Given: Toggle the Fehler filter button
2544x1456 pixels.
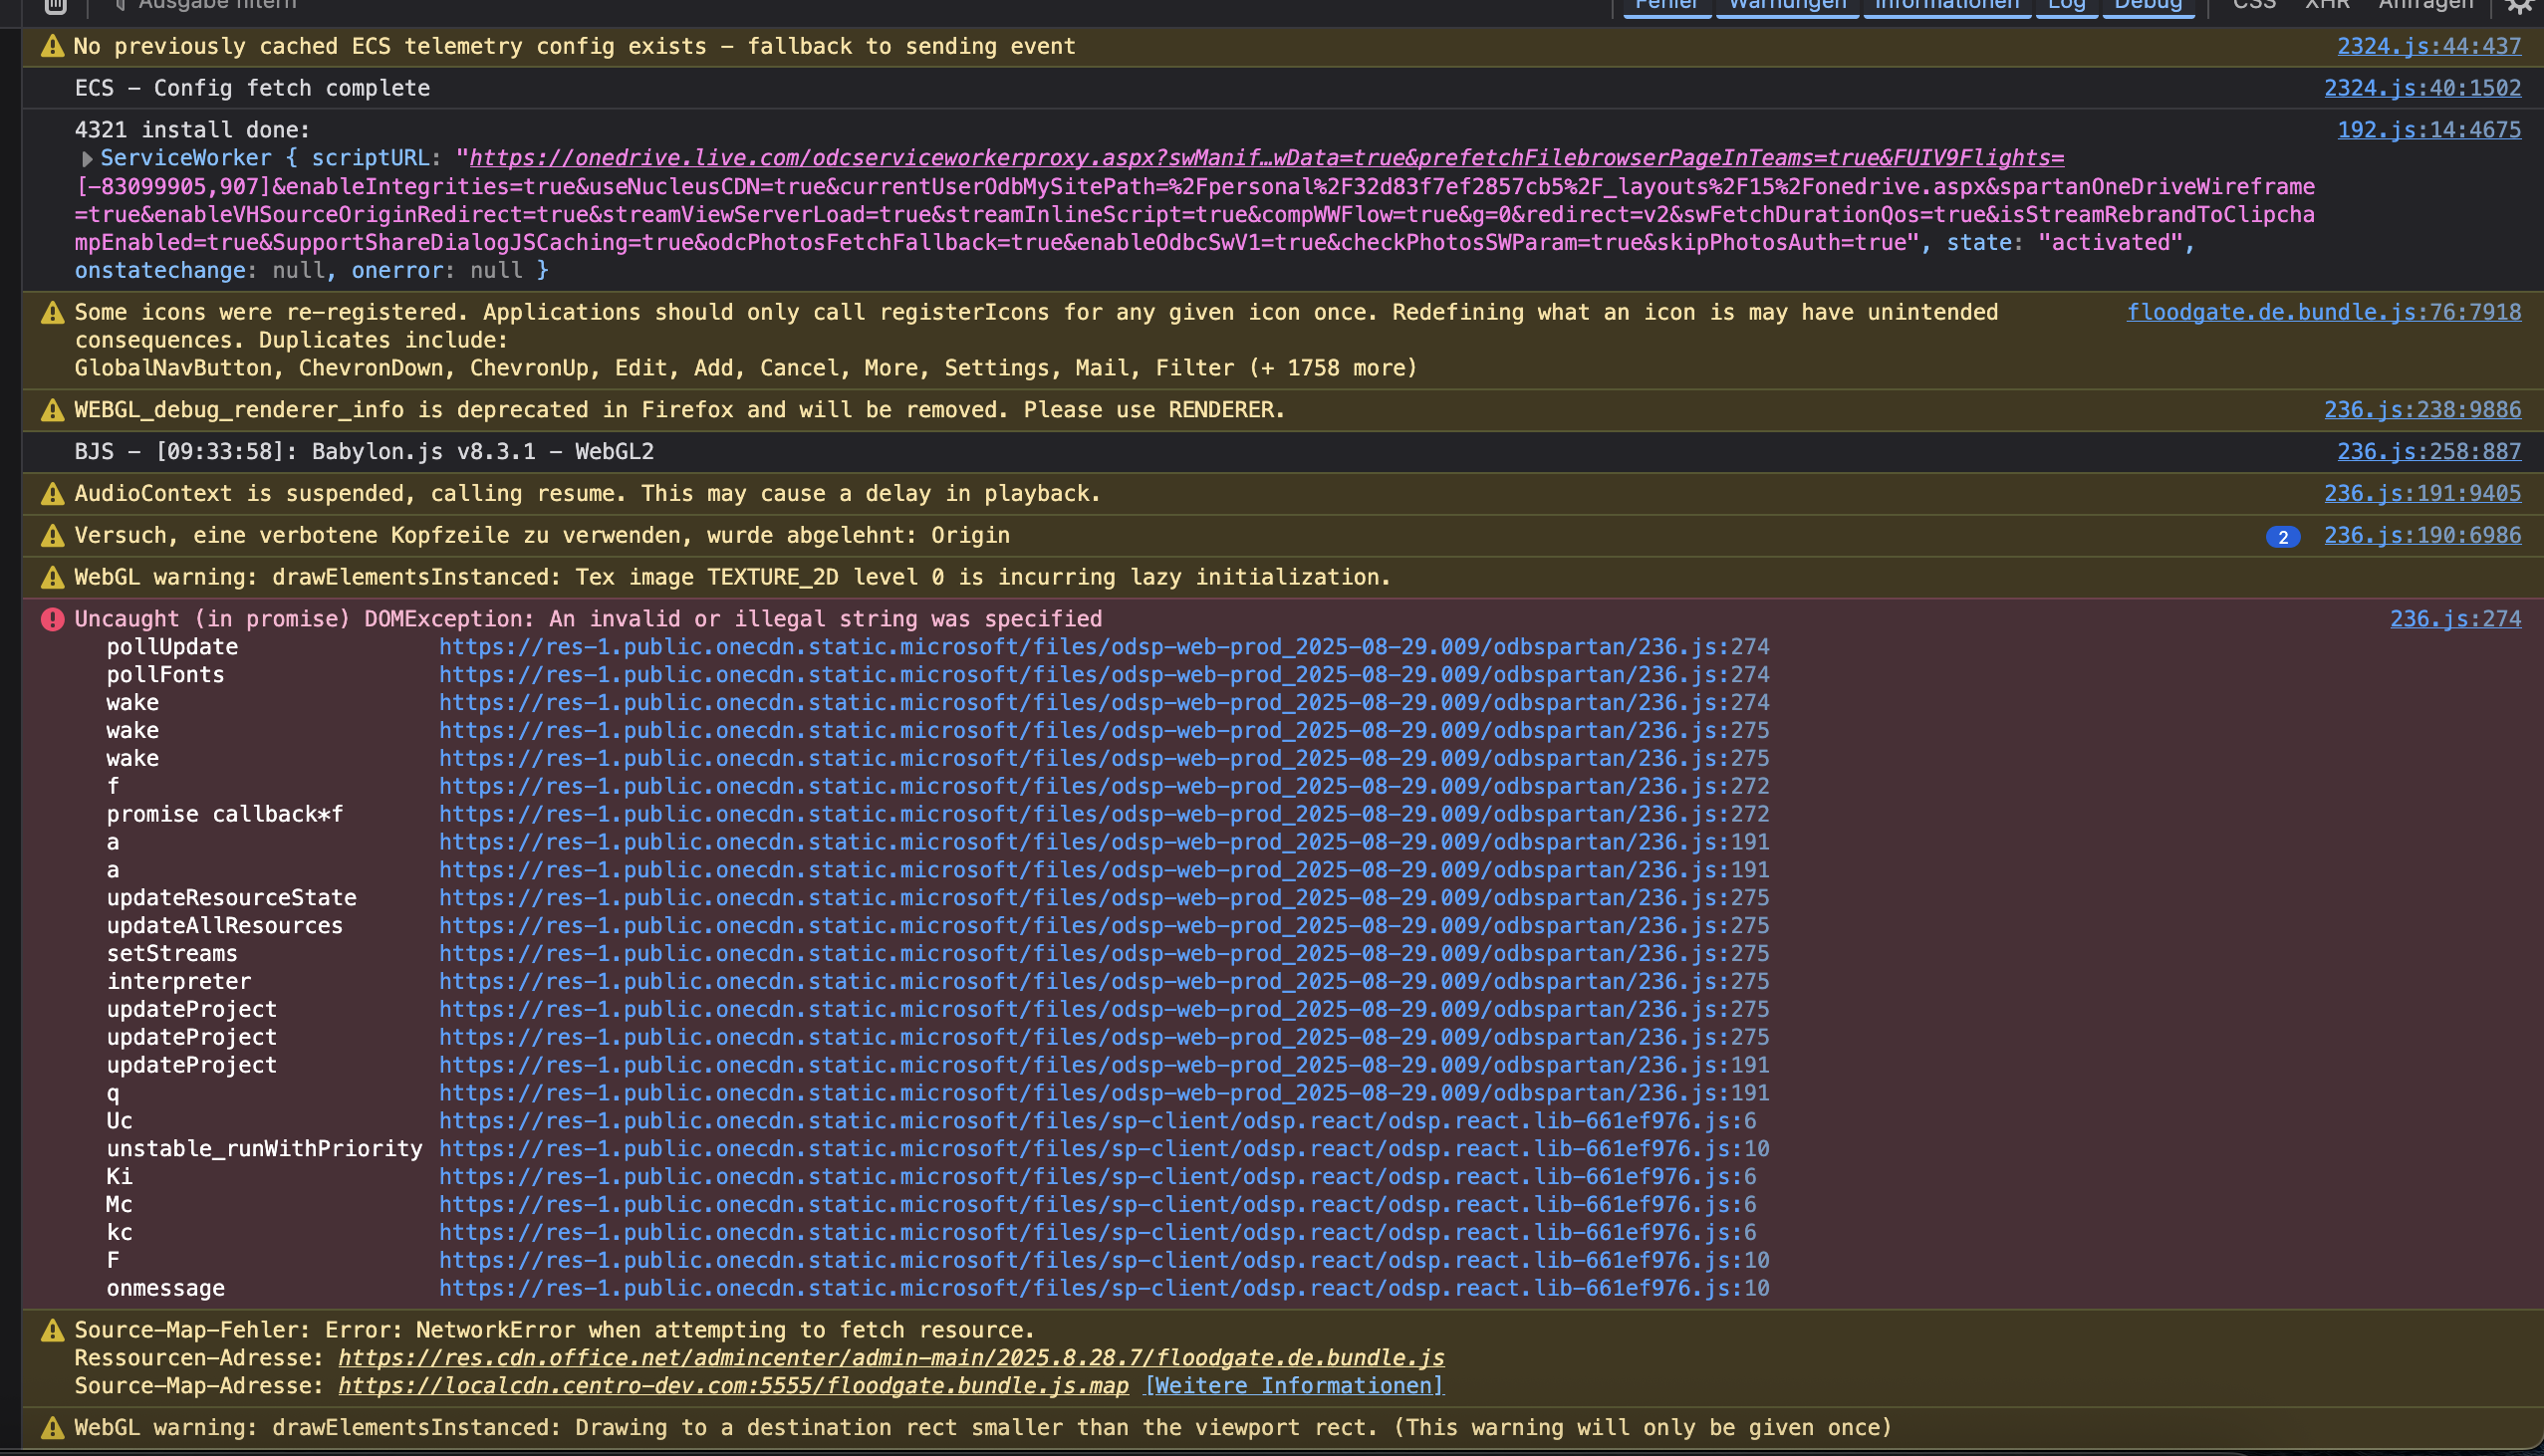Looking at the screenshot, I should [x=1666, y=5].
